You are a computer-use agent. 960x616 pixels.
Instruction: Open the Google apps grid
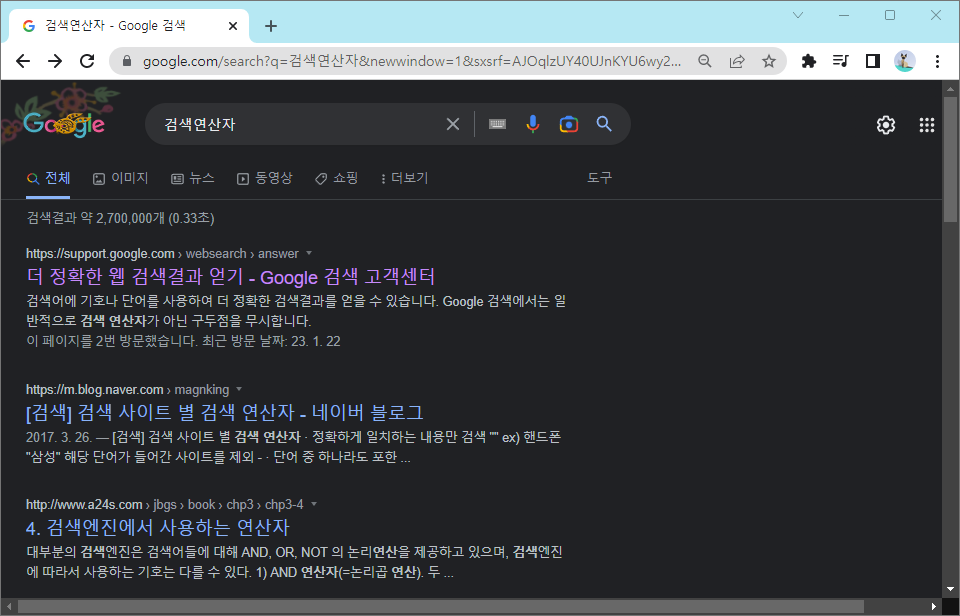click(x=927, y=125)
